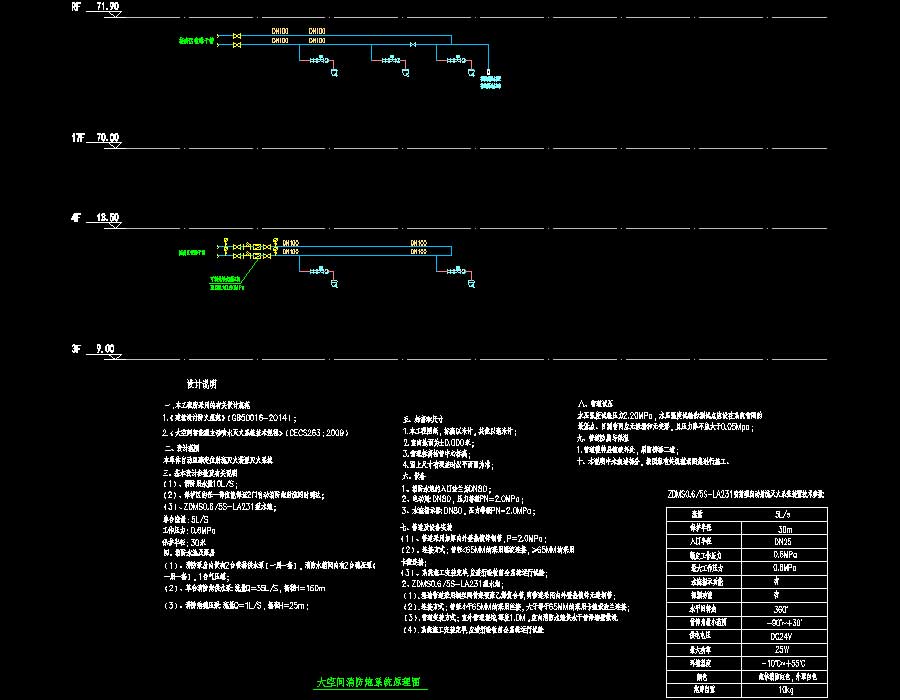
Task: Select the green drawing title 大空间消防炮系统原理图
Action: point(368,682)
